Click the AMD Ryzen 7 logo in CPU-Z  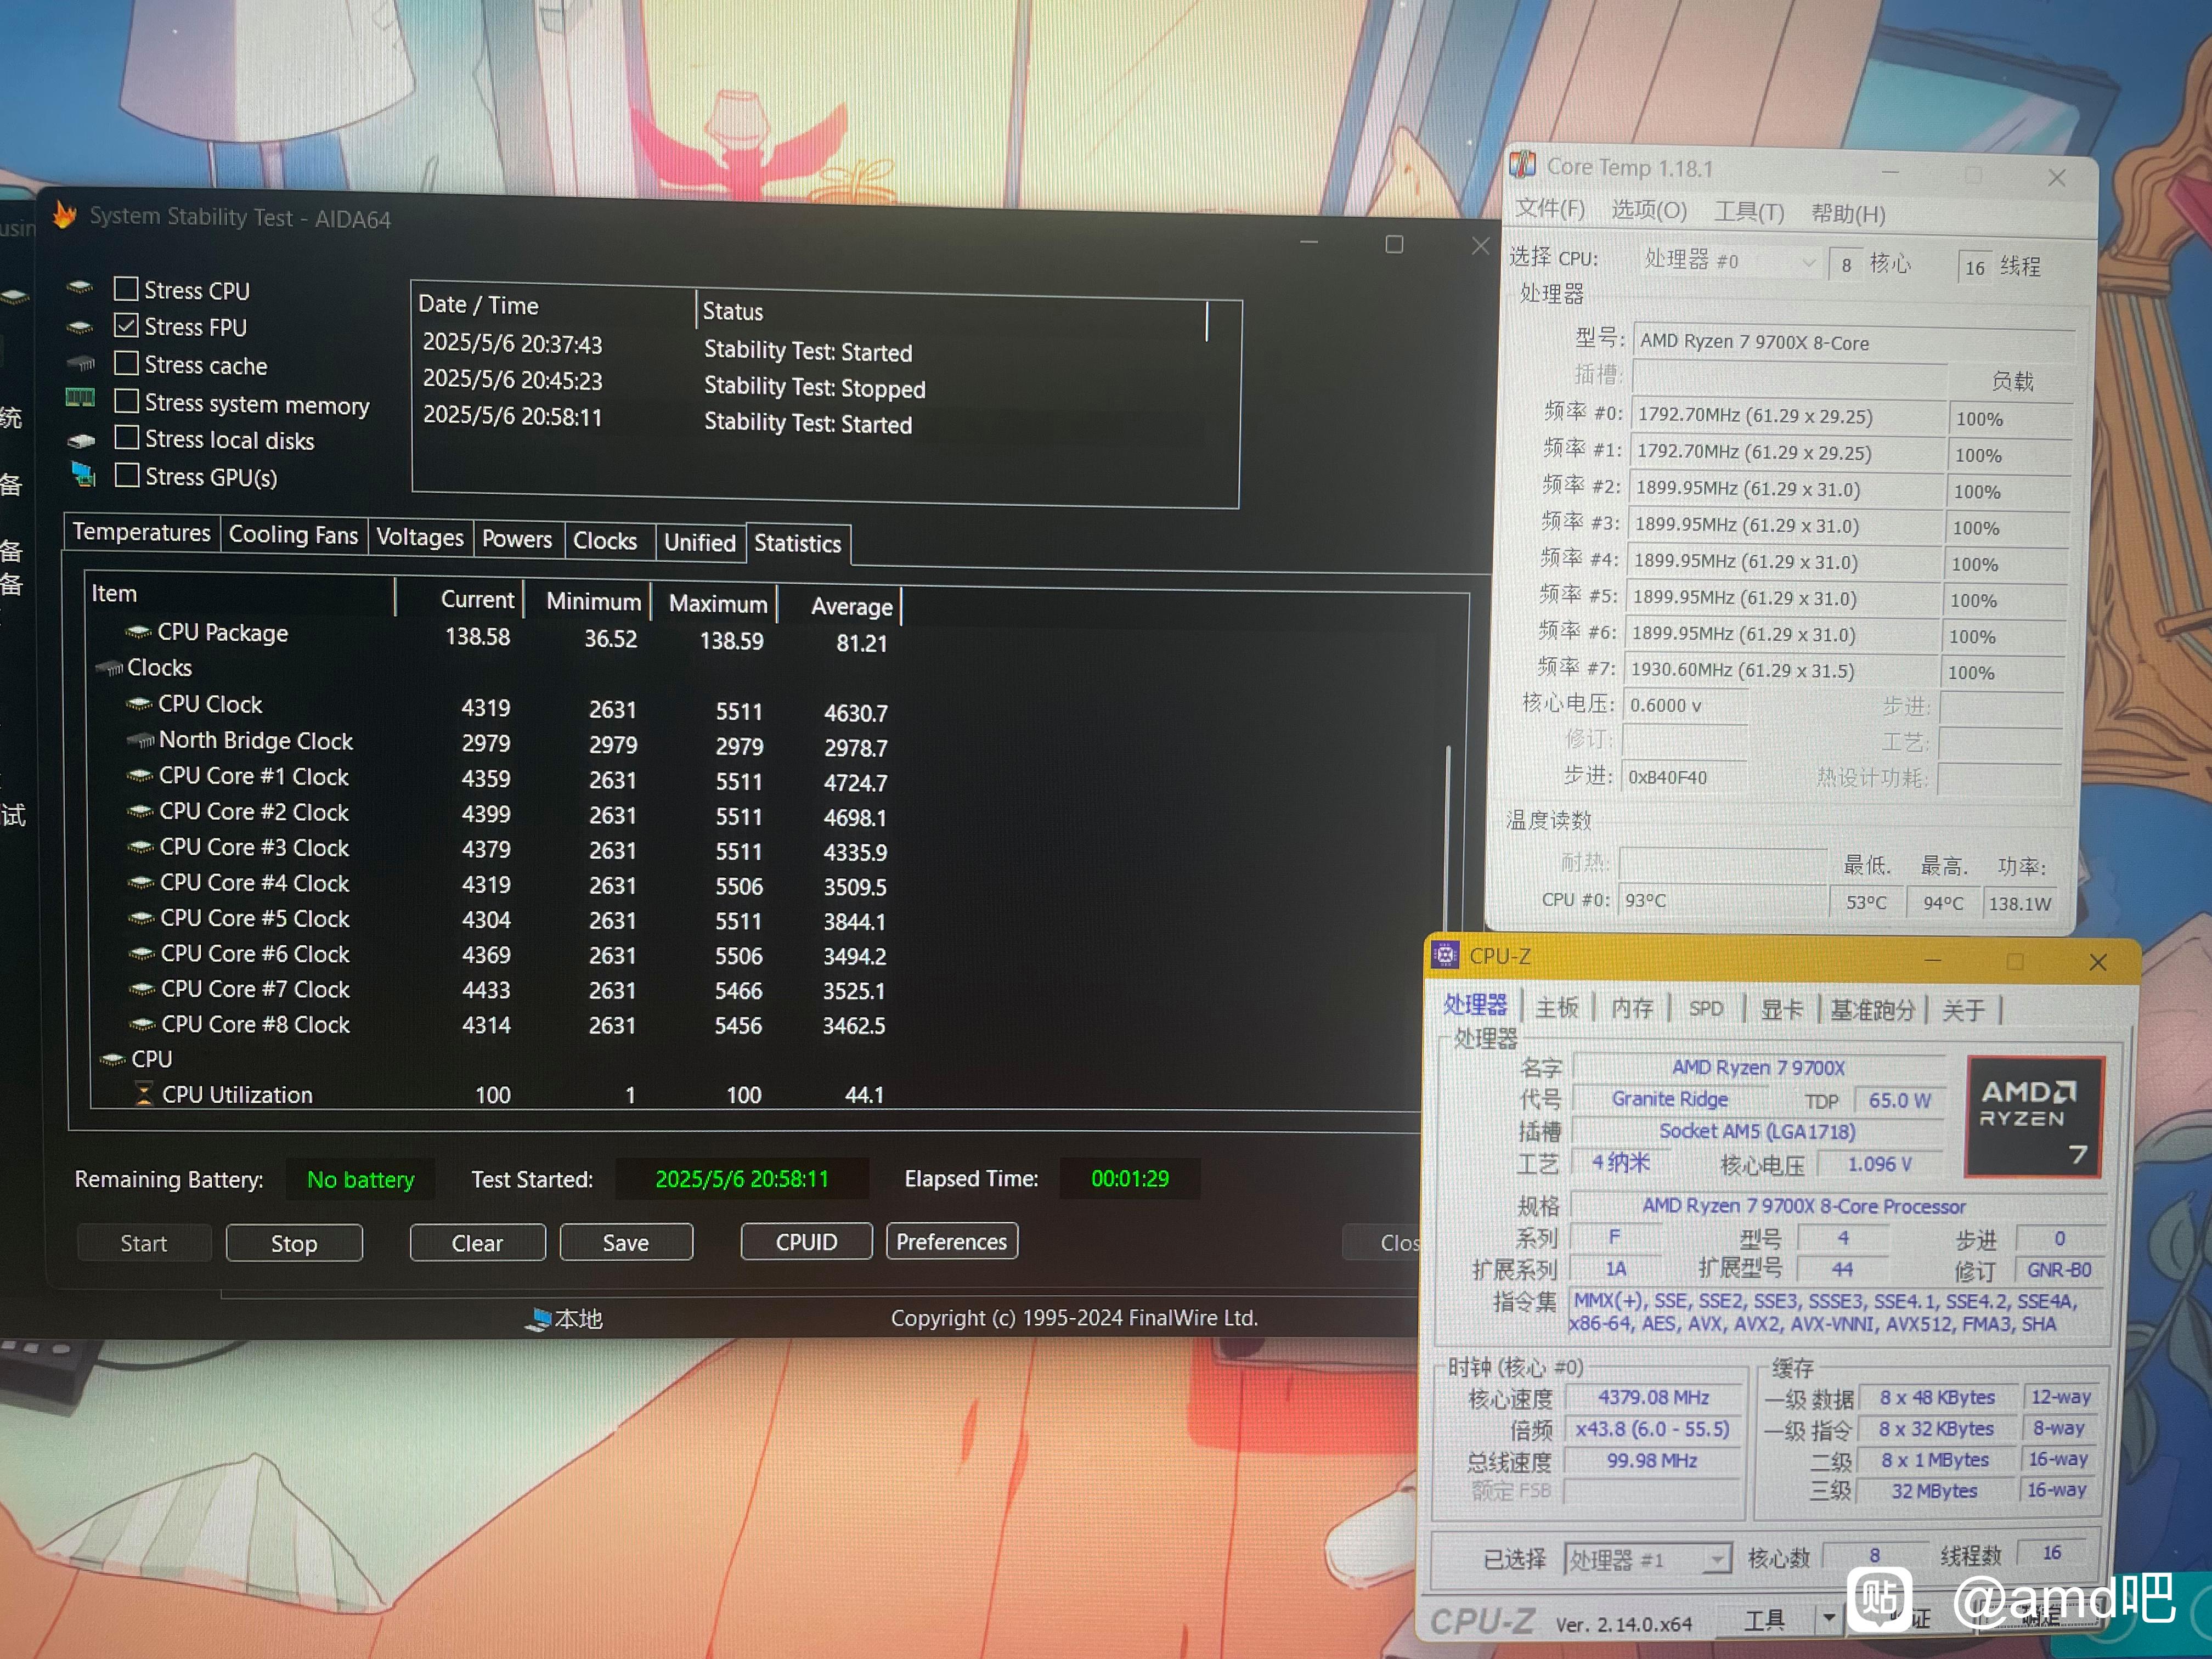pyautogui.click(x=2036, y=1117)
